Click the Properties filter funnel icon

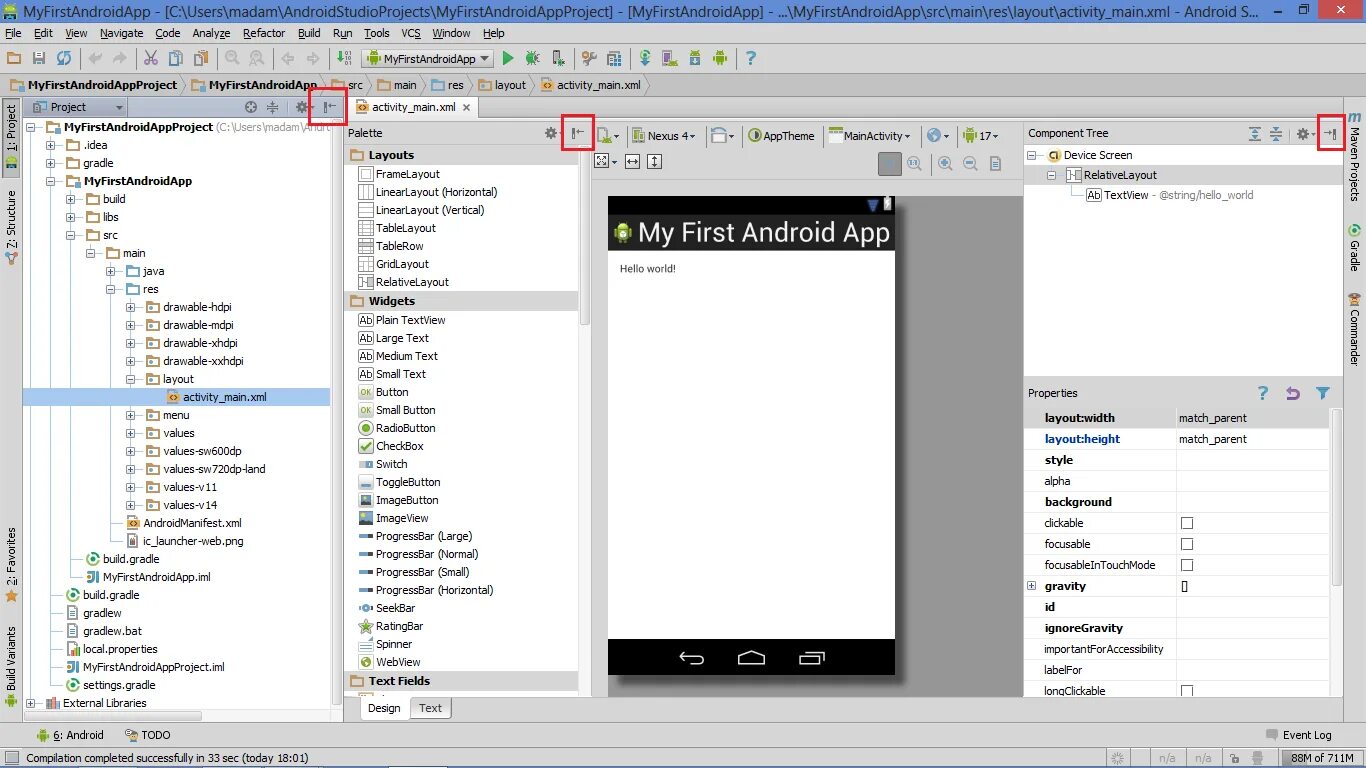pyautogui.click(x=1323, y=393)
